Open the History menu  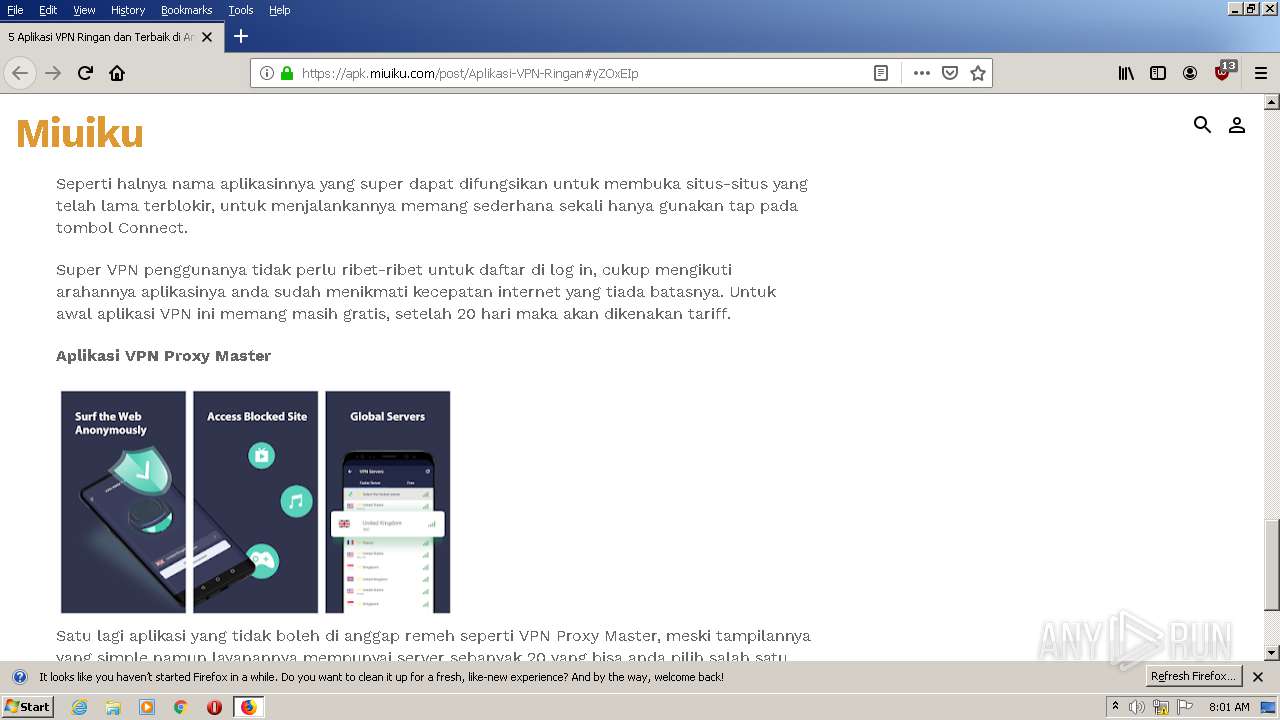pyautogui.click(x=128, y=10)
